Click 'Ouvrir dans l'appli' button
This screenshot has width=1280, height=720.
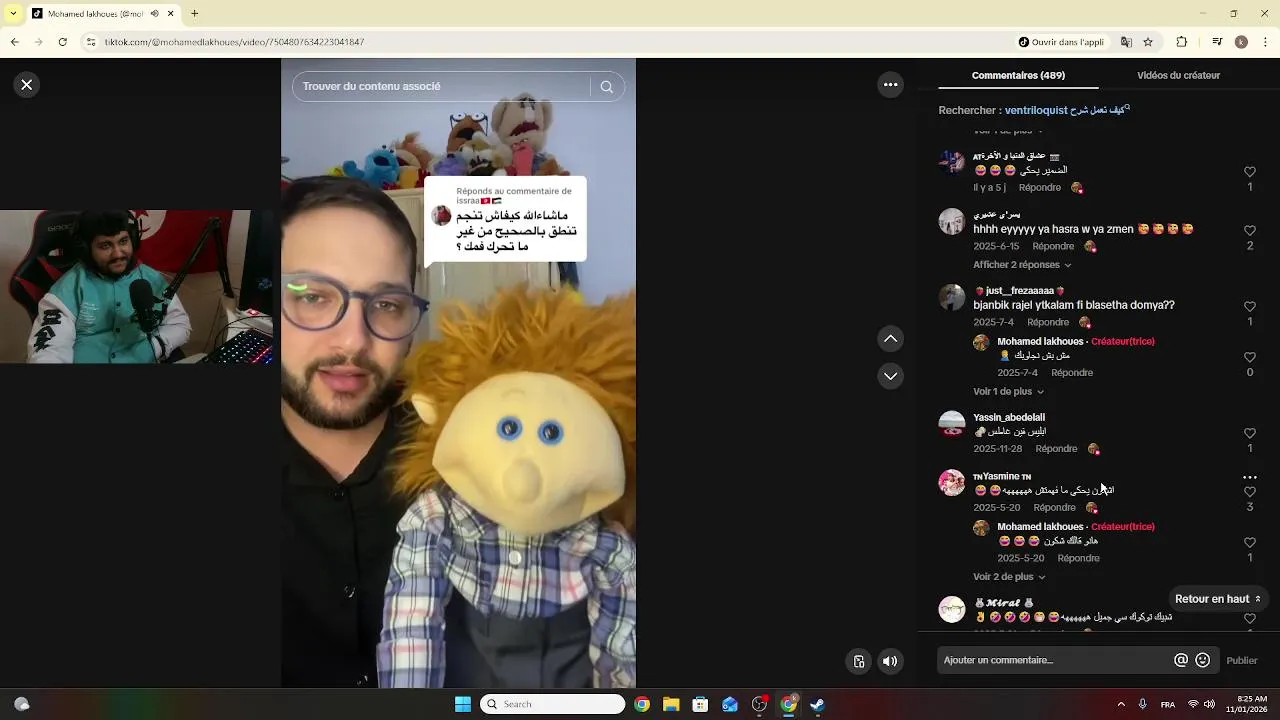[x=1061, y=42]
